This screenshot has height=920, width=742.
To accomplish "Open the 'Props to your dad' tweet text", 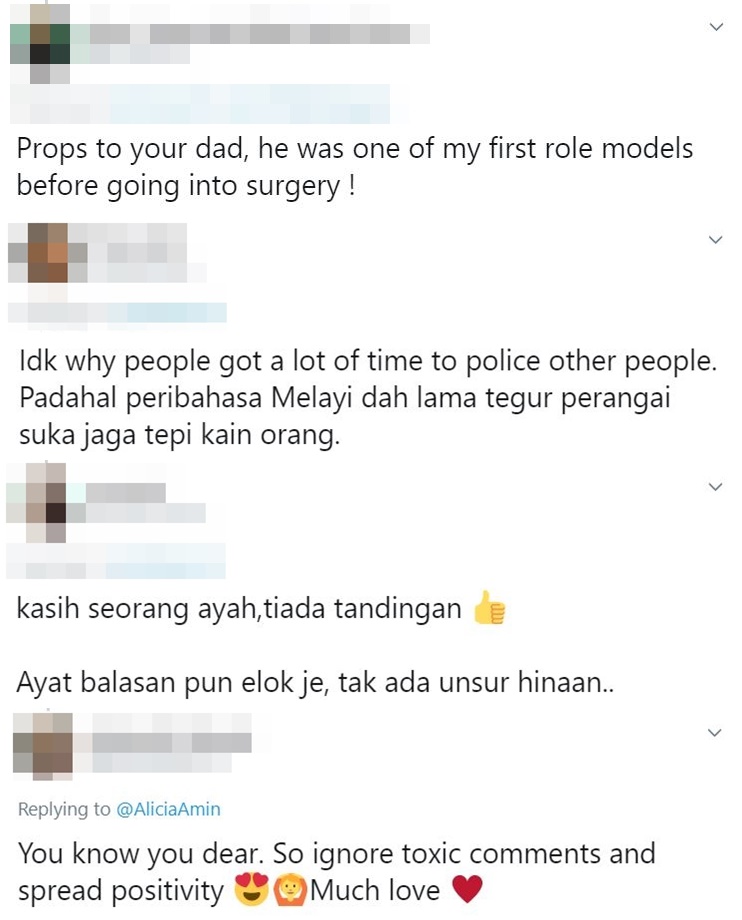I will [x=355, y=167].
